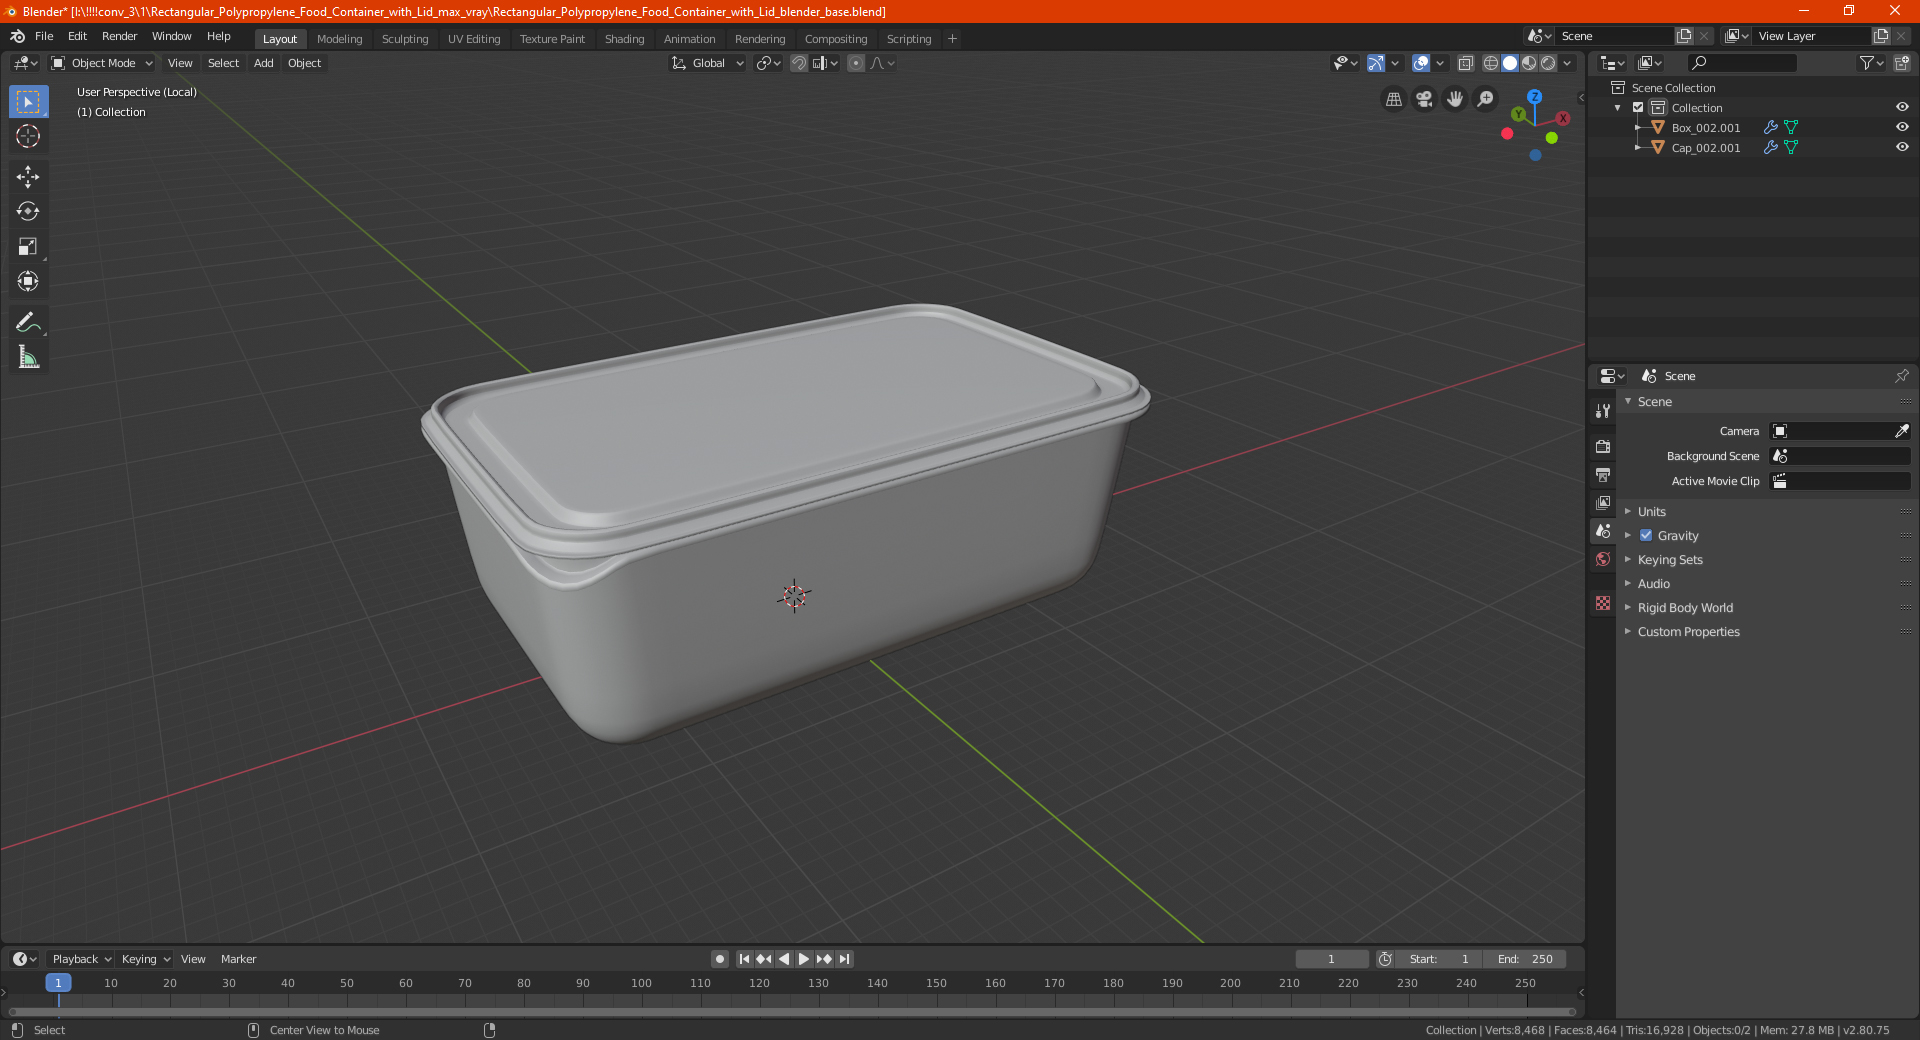
Task: Activate the Move tool
Action: 28,177
